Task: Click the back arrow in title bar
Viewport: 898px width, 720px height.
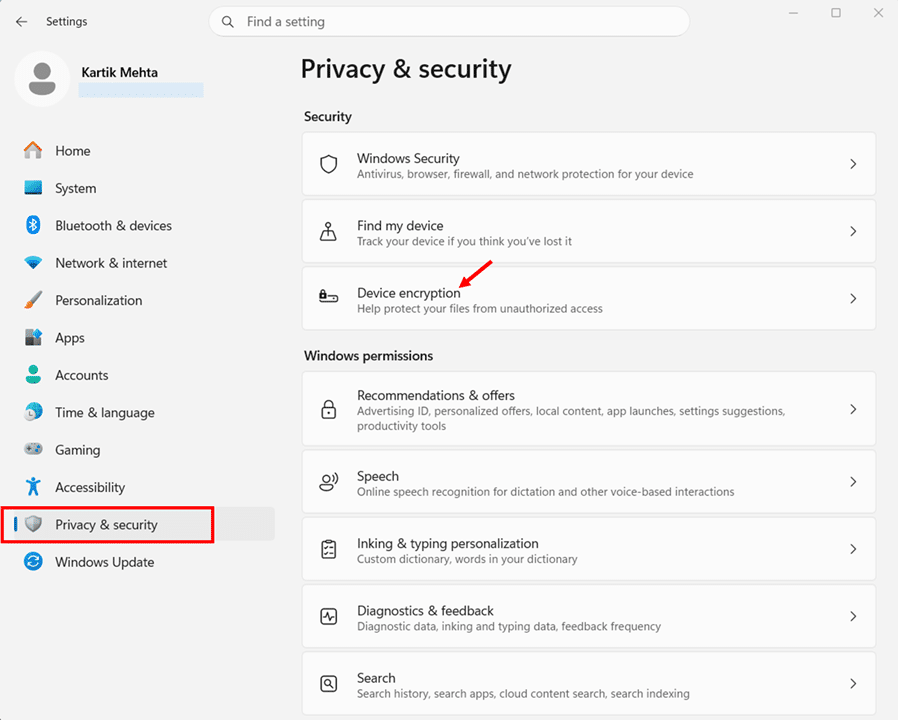Action: (x=21, y=21)
